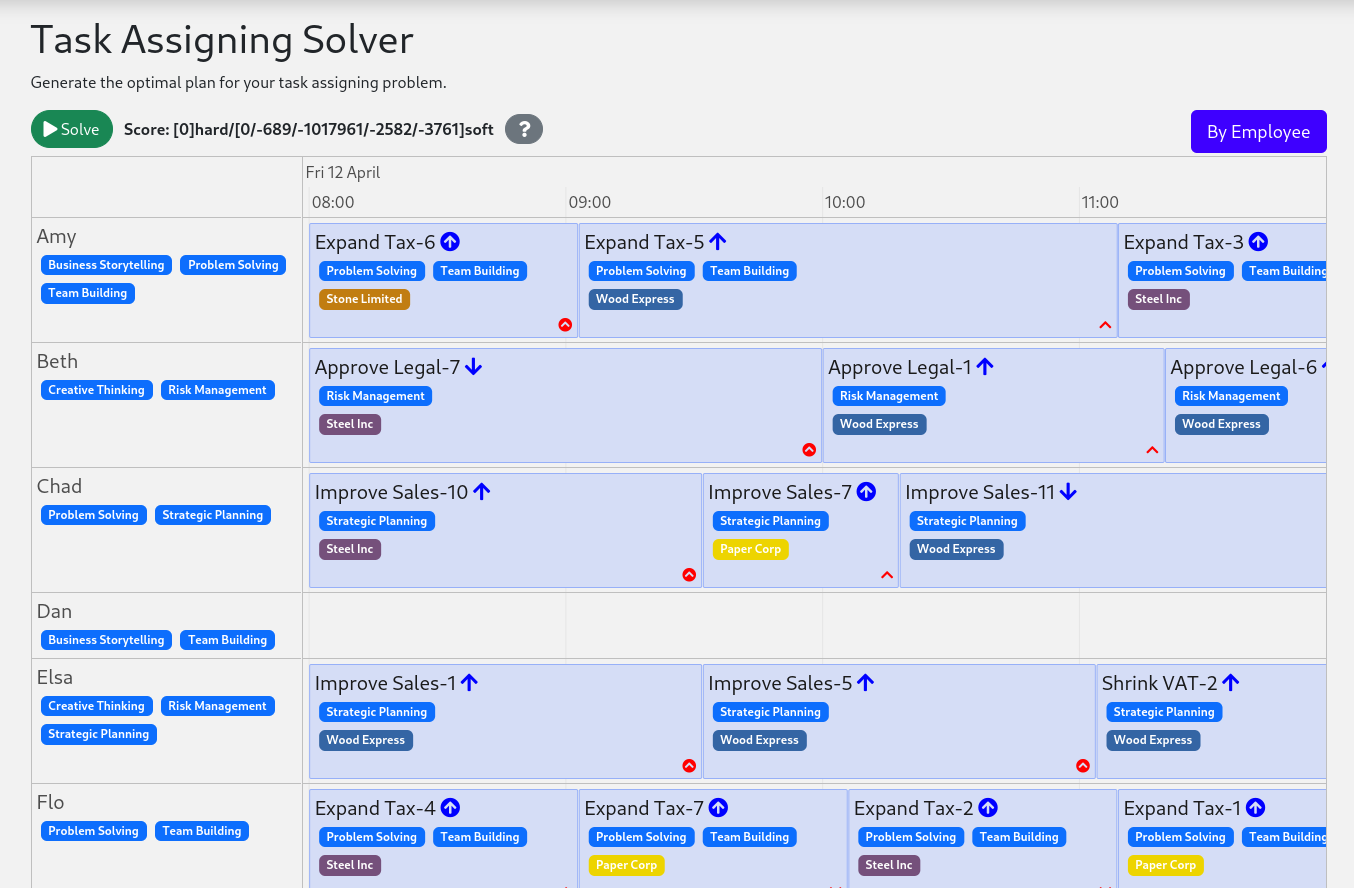
Task: Click Paper Corp badge on Improve Sales-7
Action: pos(751,549)
